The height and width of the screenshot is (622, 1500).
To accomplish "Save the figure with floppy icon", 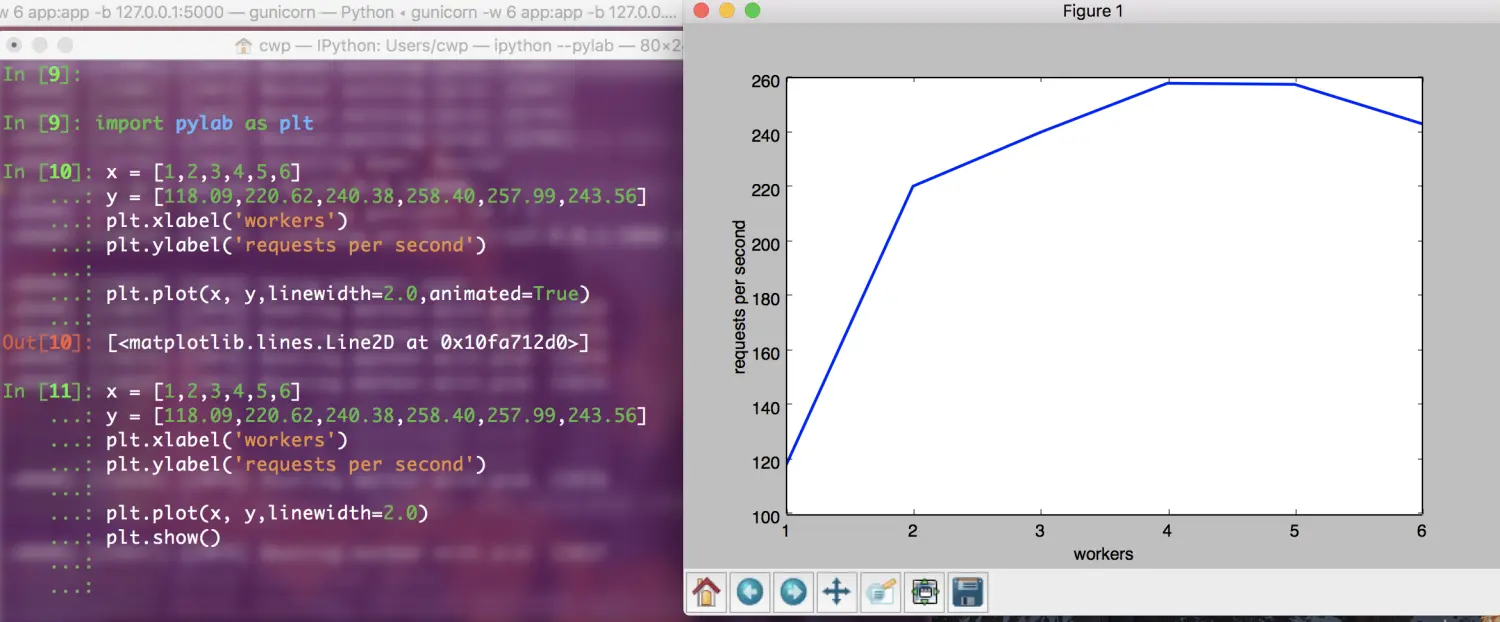I will pos(967,592).
